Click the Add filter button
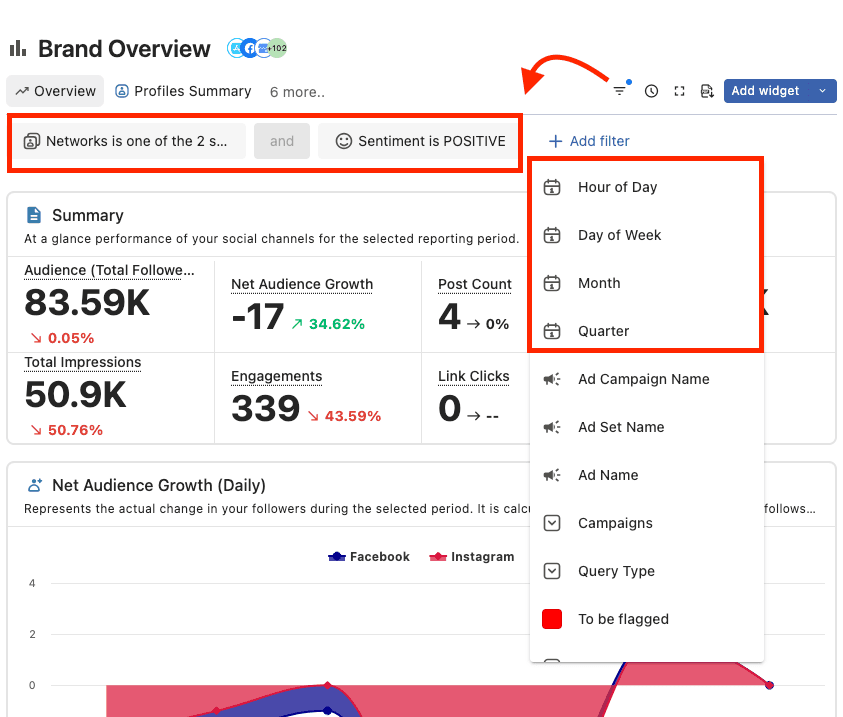 tap(589, 141)
